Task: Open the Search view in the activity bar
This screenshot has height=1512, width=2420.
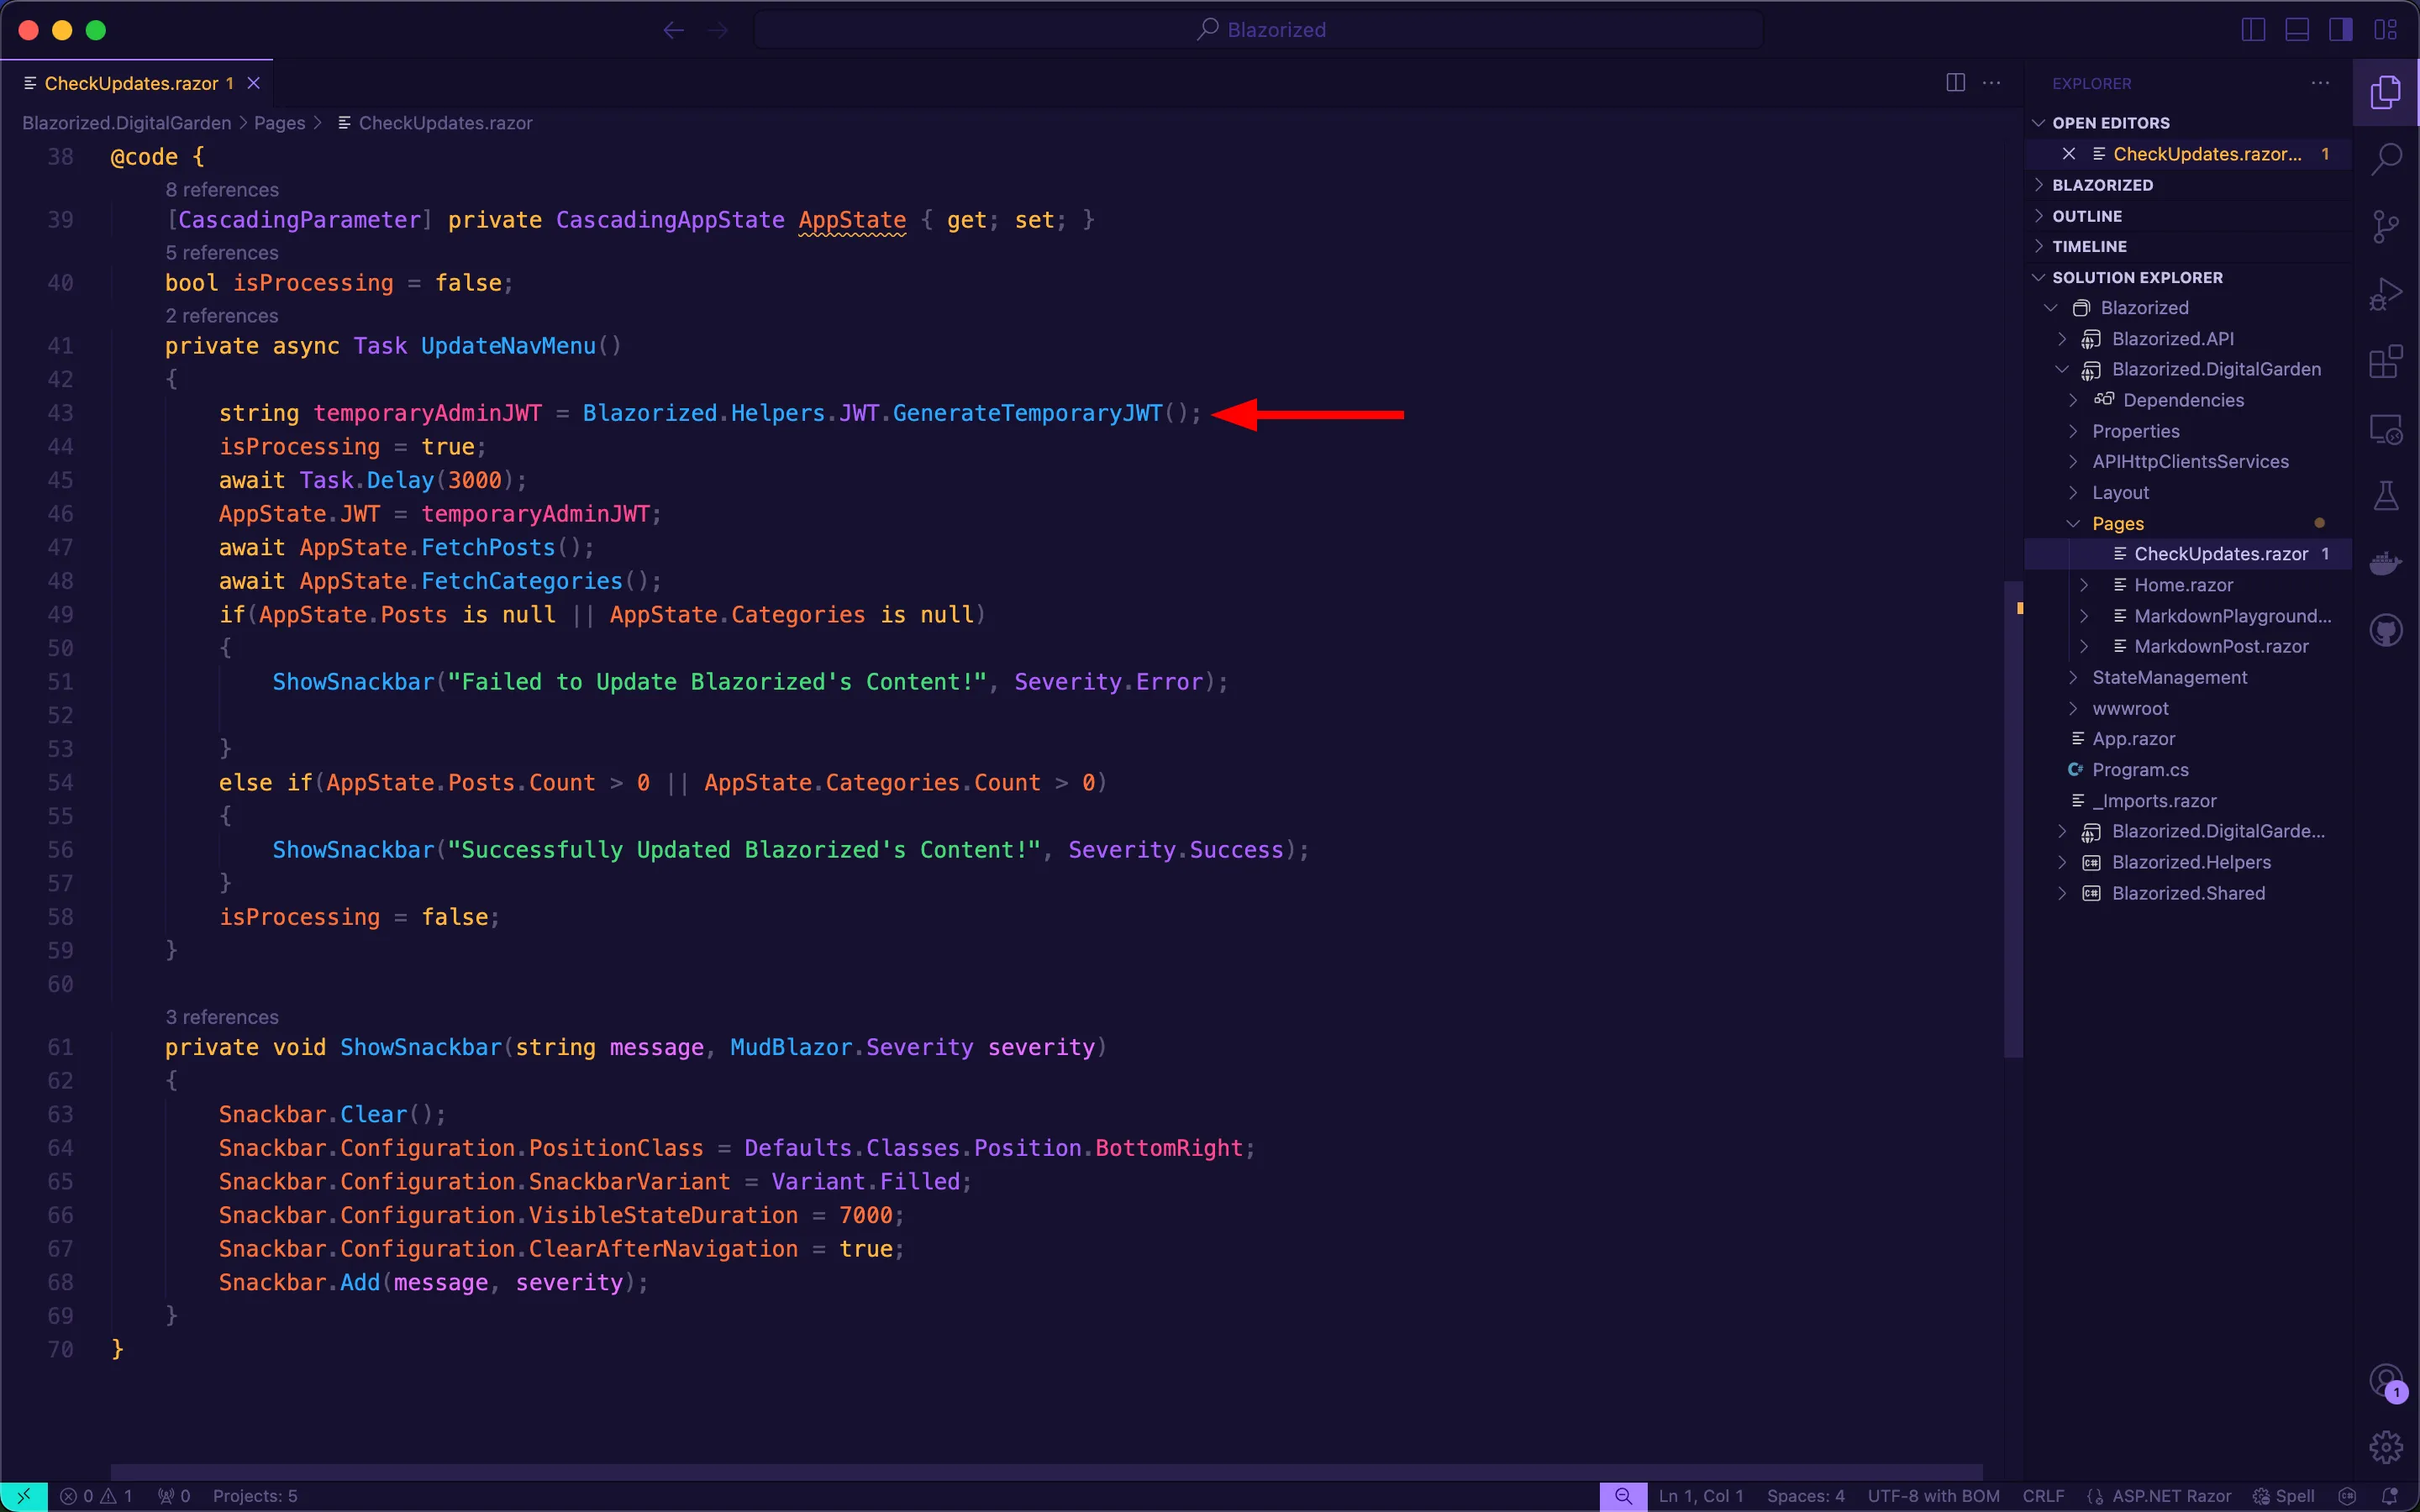Action: [x=2385, y=158]
